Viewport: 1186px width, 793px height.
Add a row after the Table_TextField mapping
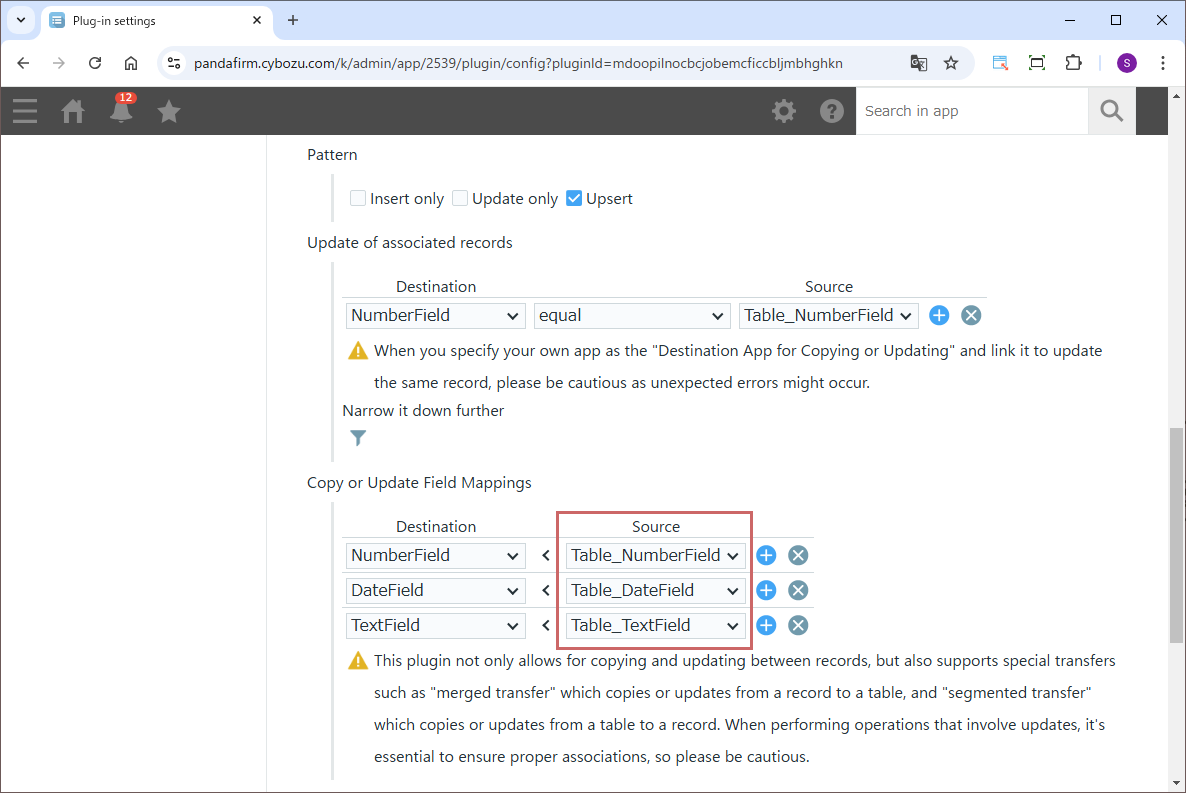click(x=766, y=625)
